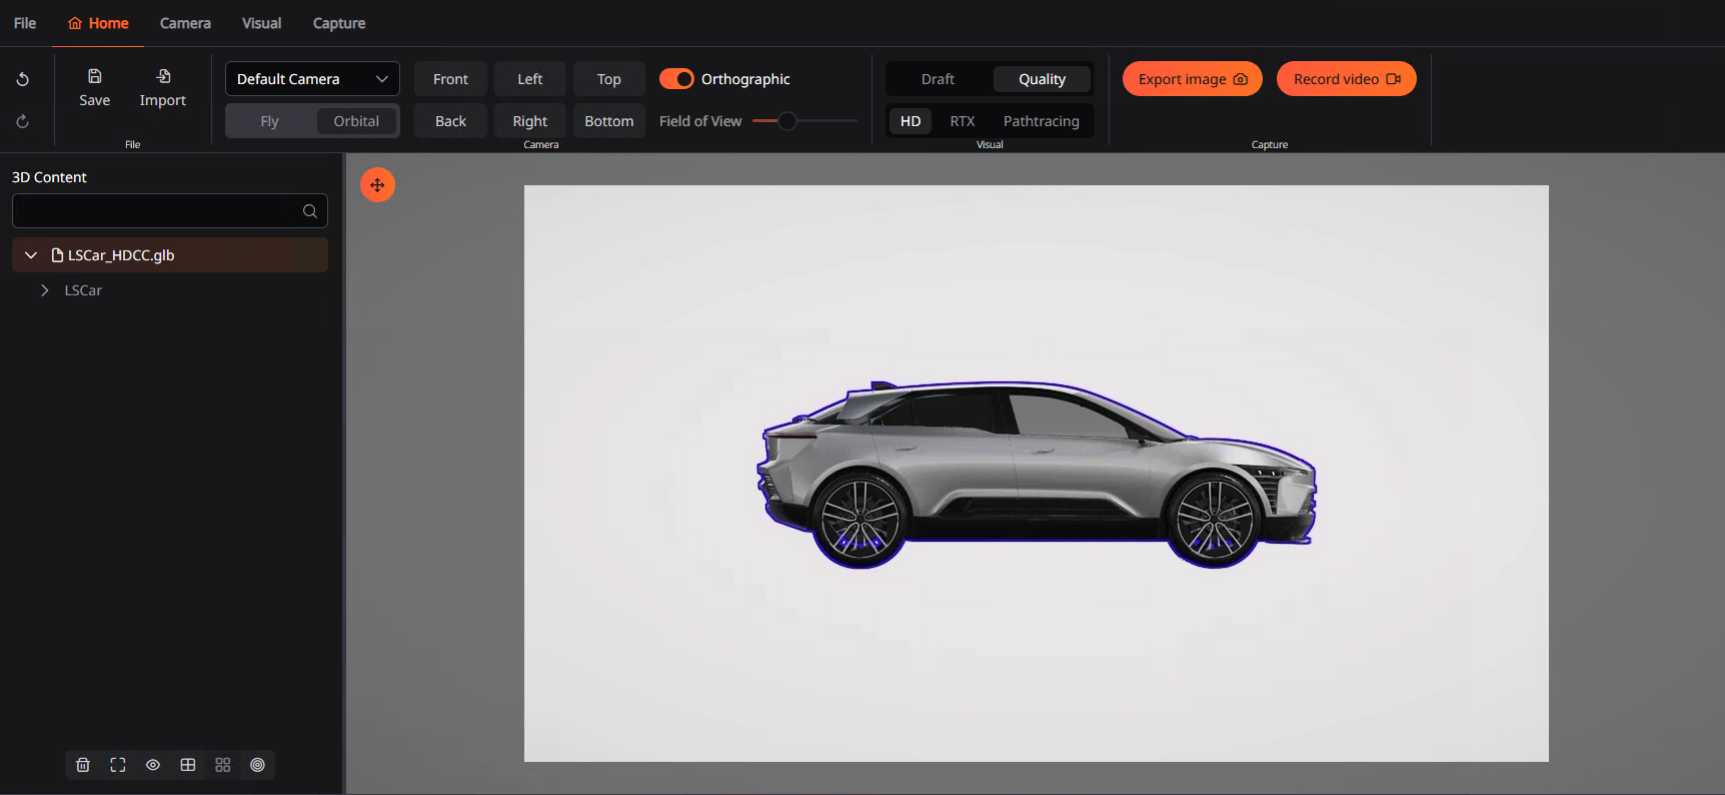
Task: Click the Field of View slider handle
Action: click(x=788, y=121)
